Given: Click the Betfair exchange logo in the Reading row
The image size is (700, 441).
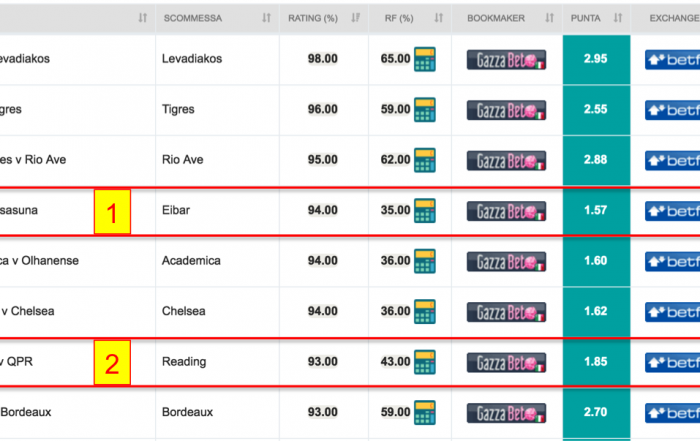Looking at the screenshot, I should (x=672, y=362).
